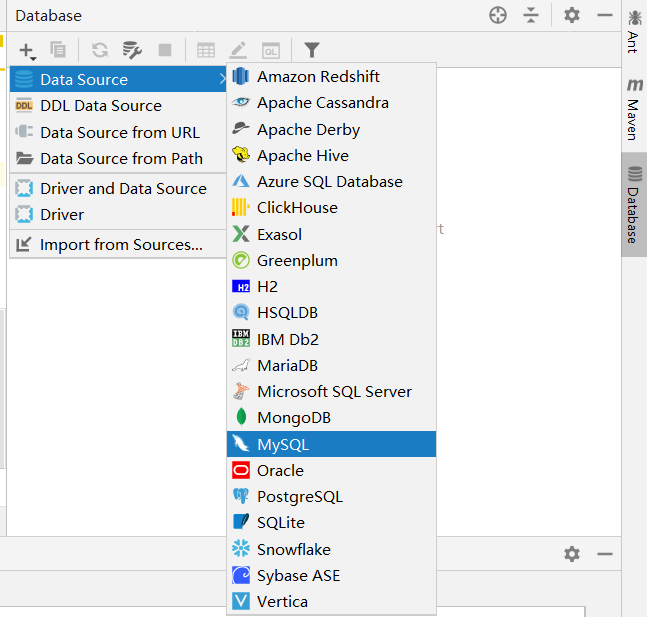The height and width of the screenshot is (618, 648).
Task: Click the Collapse All icon
Action: pos(531,15)
